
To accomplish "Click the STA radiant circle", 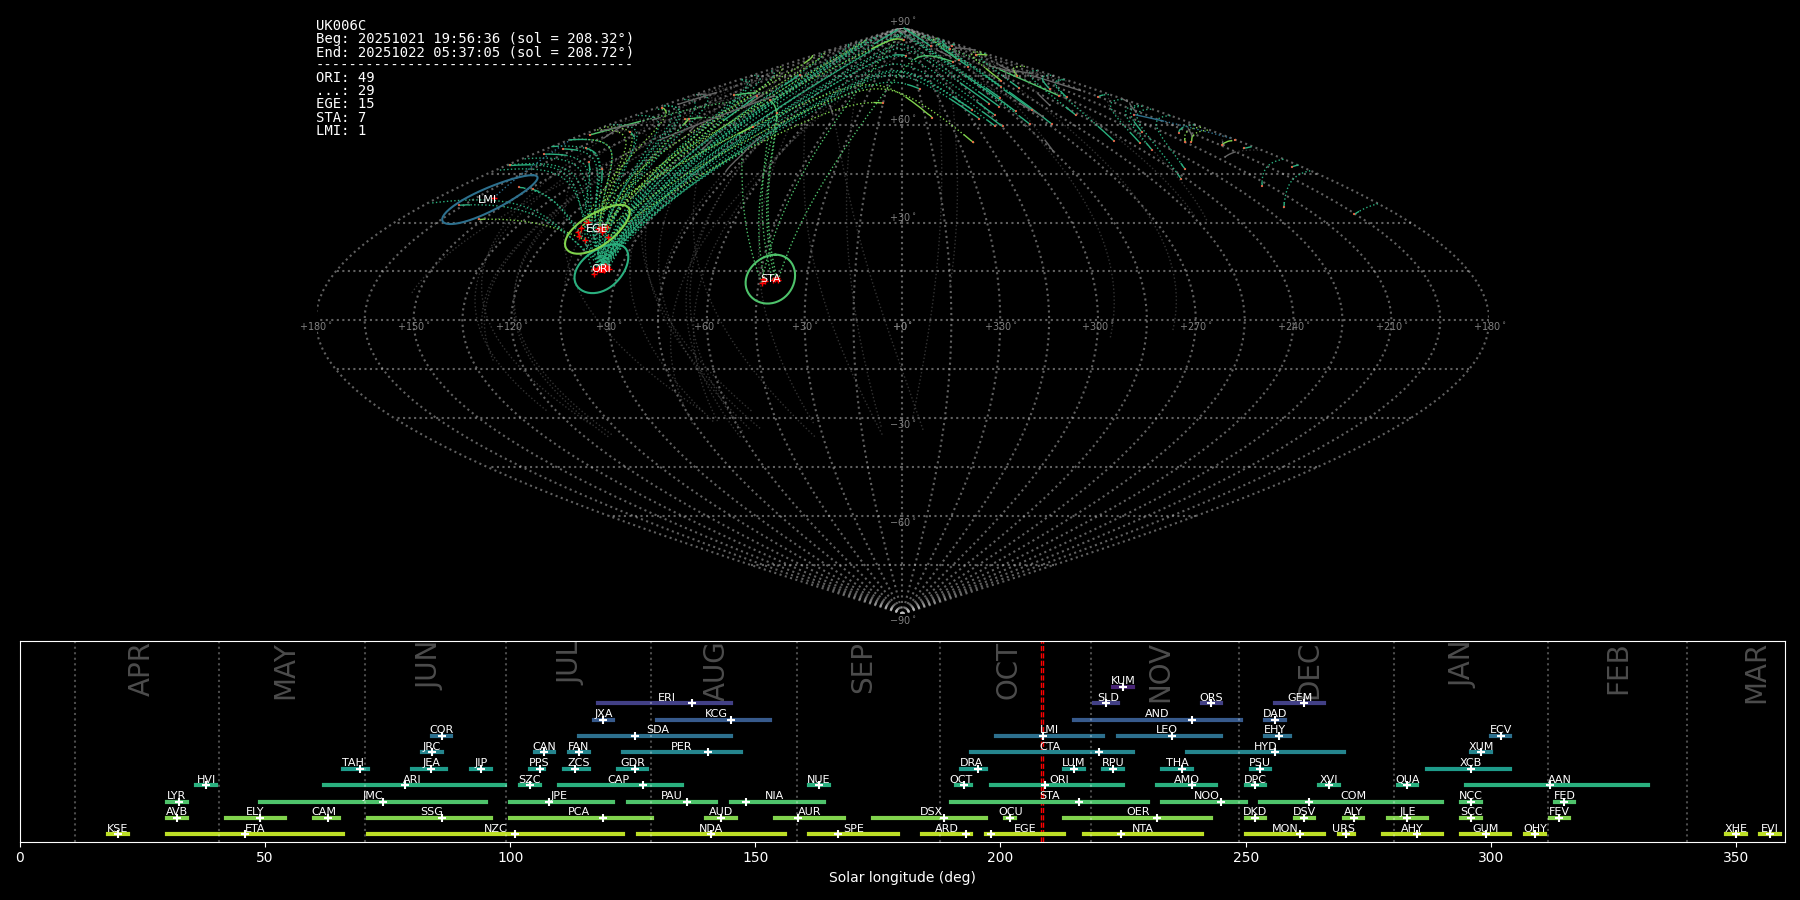I will [x=770, y=279].
